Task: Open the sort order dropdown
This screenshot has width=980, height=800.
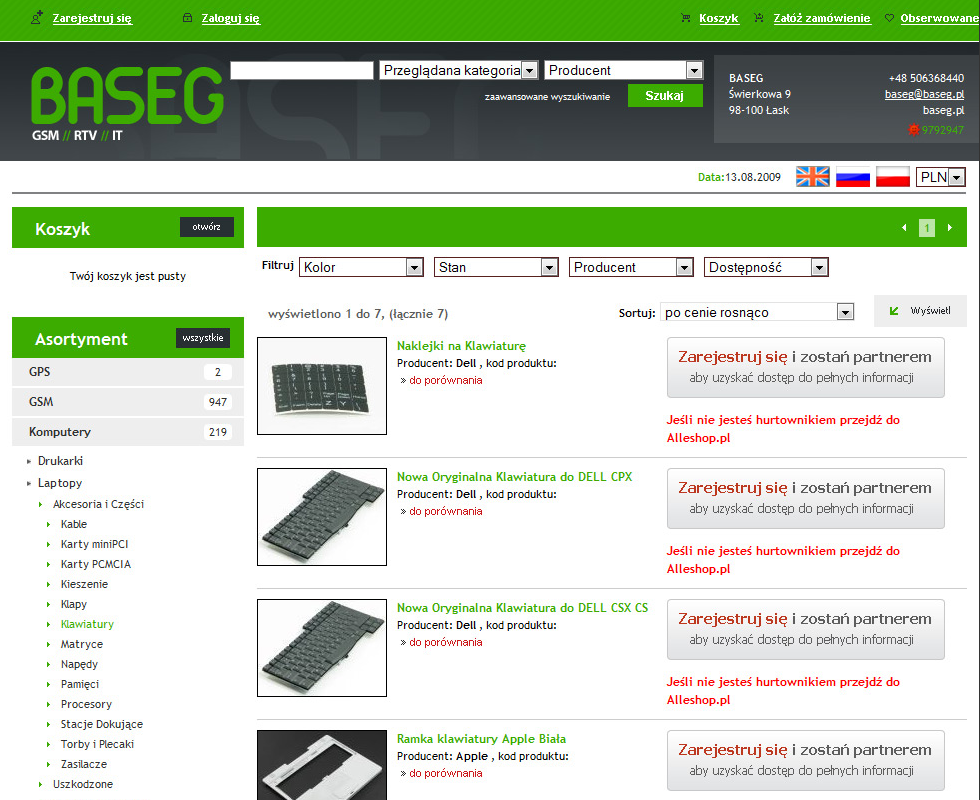Action: point(757,312)
